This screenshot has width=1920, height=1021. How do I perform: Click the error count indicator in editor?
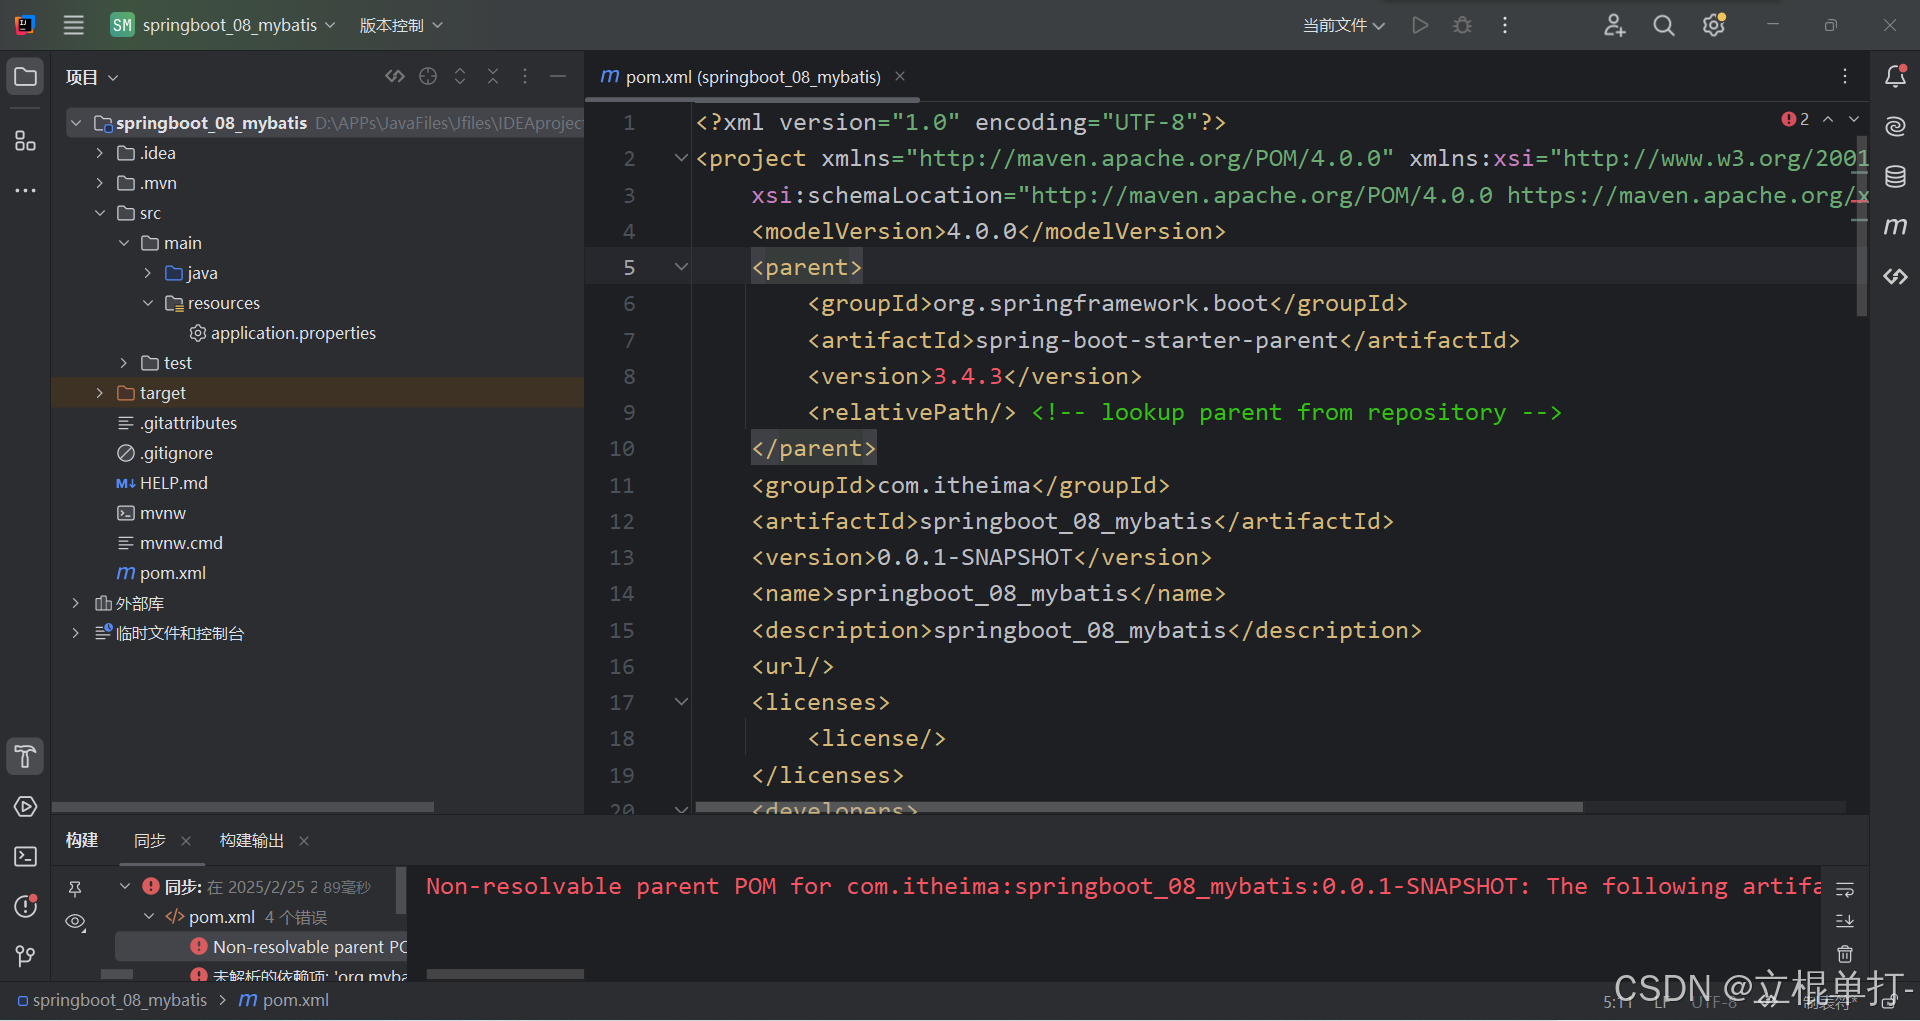[1795, 119]
